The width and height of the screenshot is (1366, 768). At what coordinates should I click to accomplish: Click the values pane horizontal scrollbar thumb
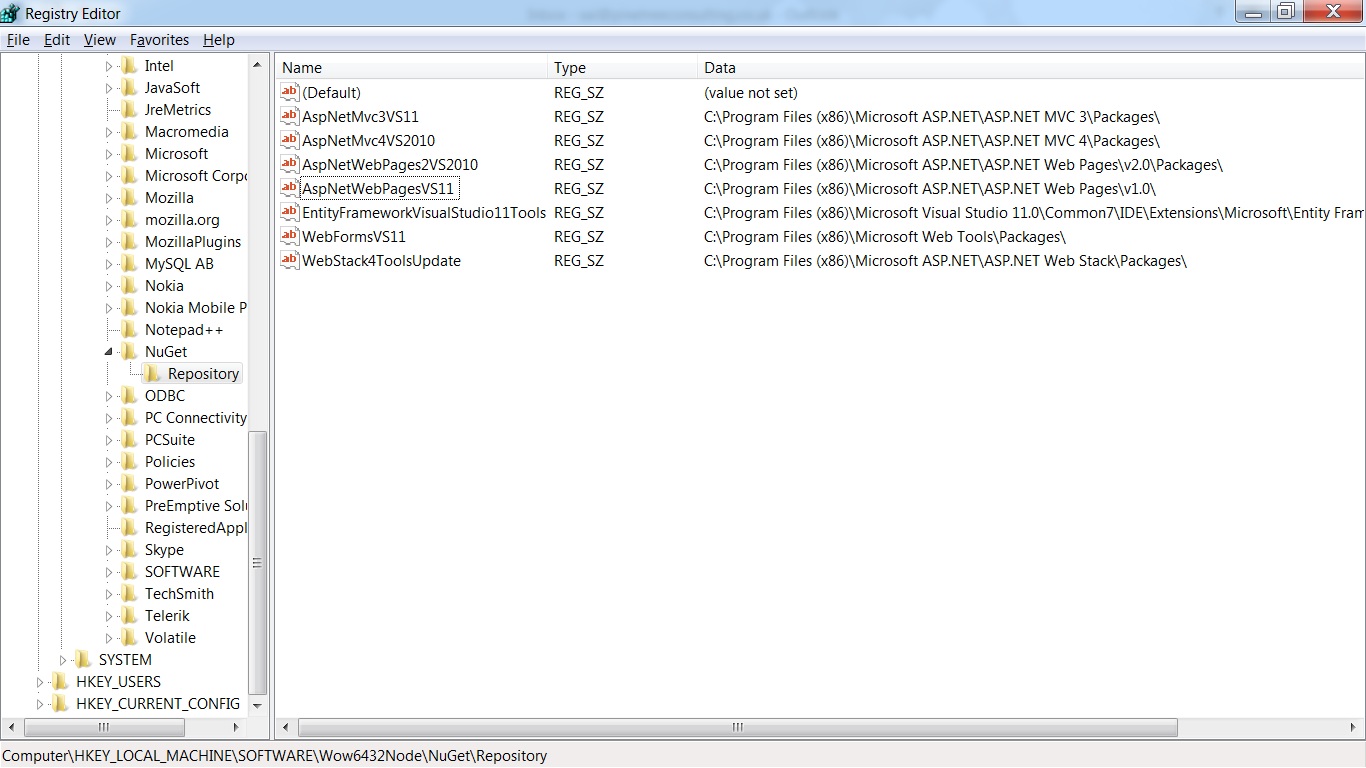(737, 727)
